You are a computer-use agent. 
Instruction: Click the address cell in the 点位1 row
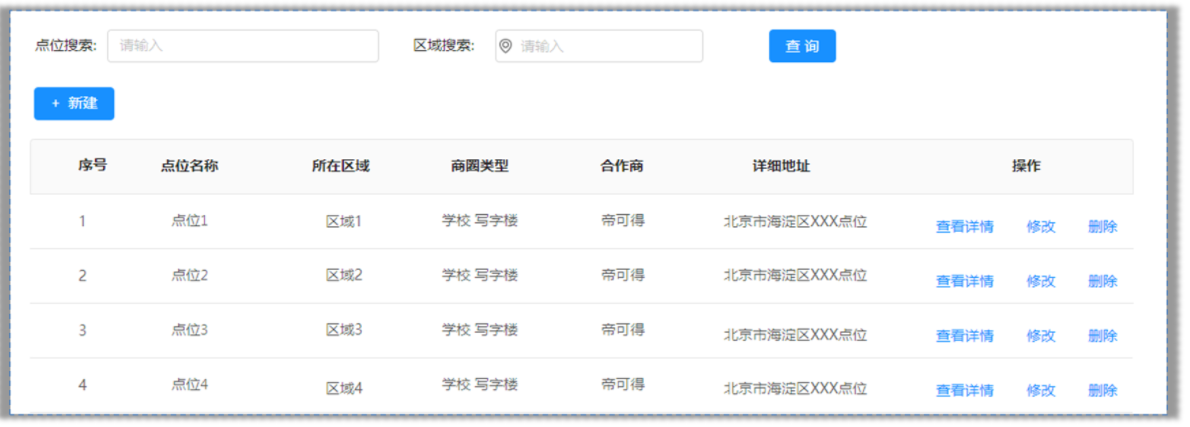795,221
